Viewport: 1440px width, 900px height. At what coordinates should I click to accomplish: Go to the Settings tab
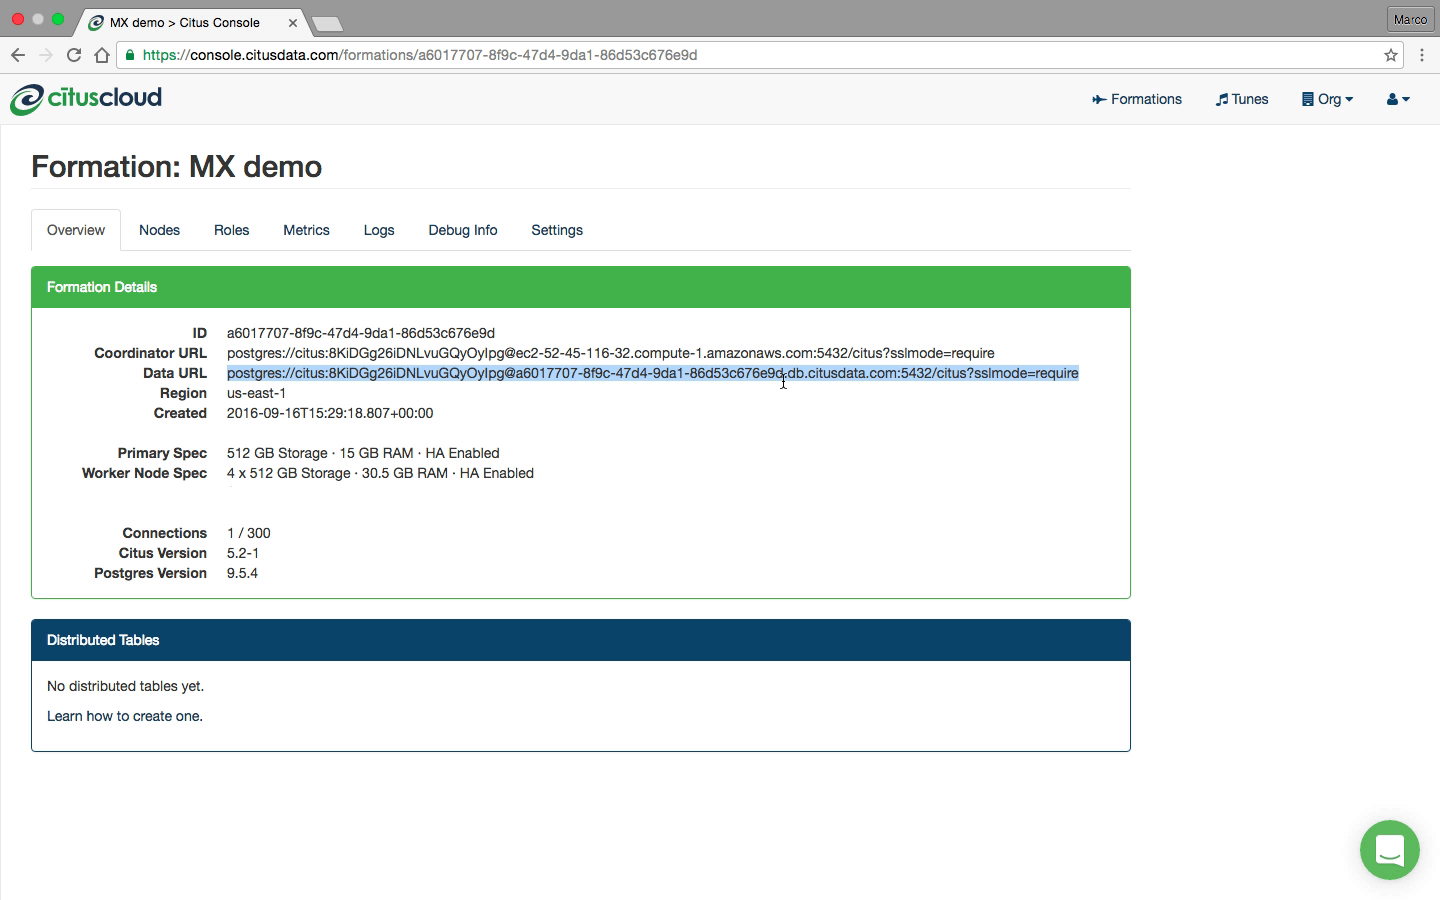[556, 230]
